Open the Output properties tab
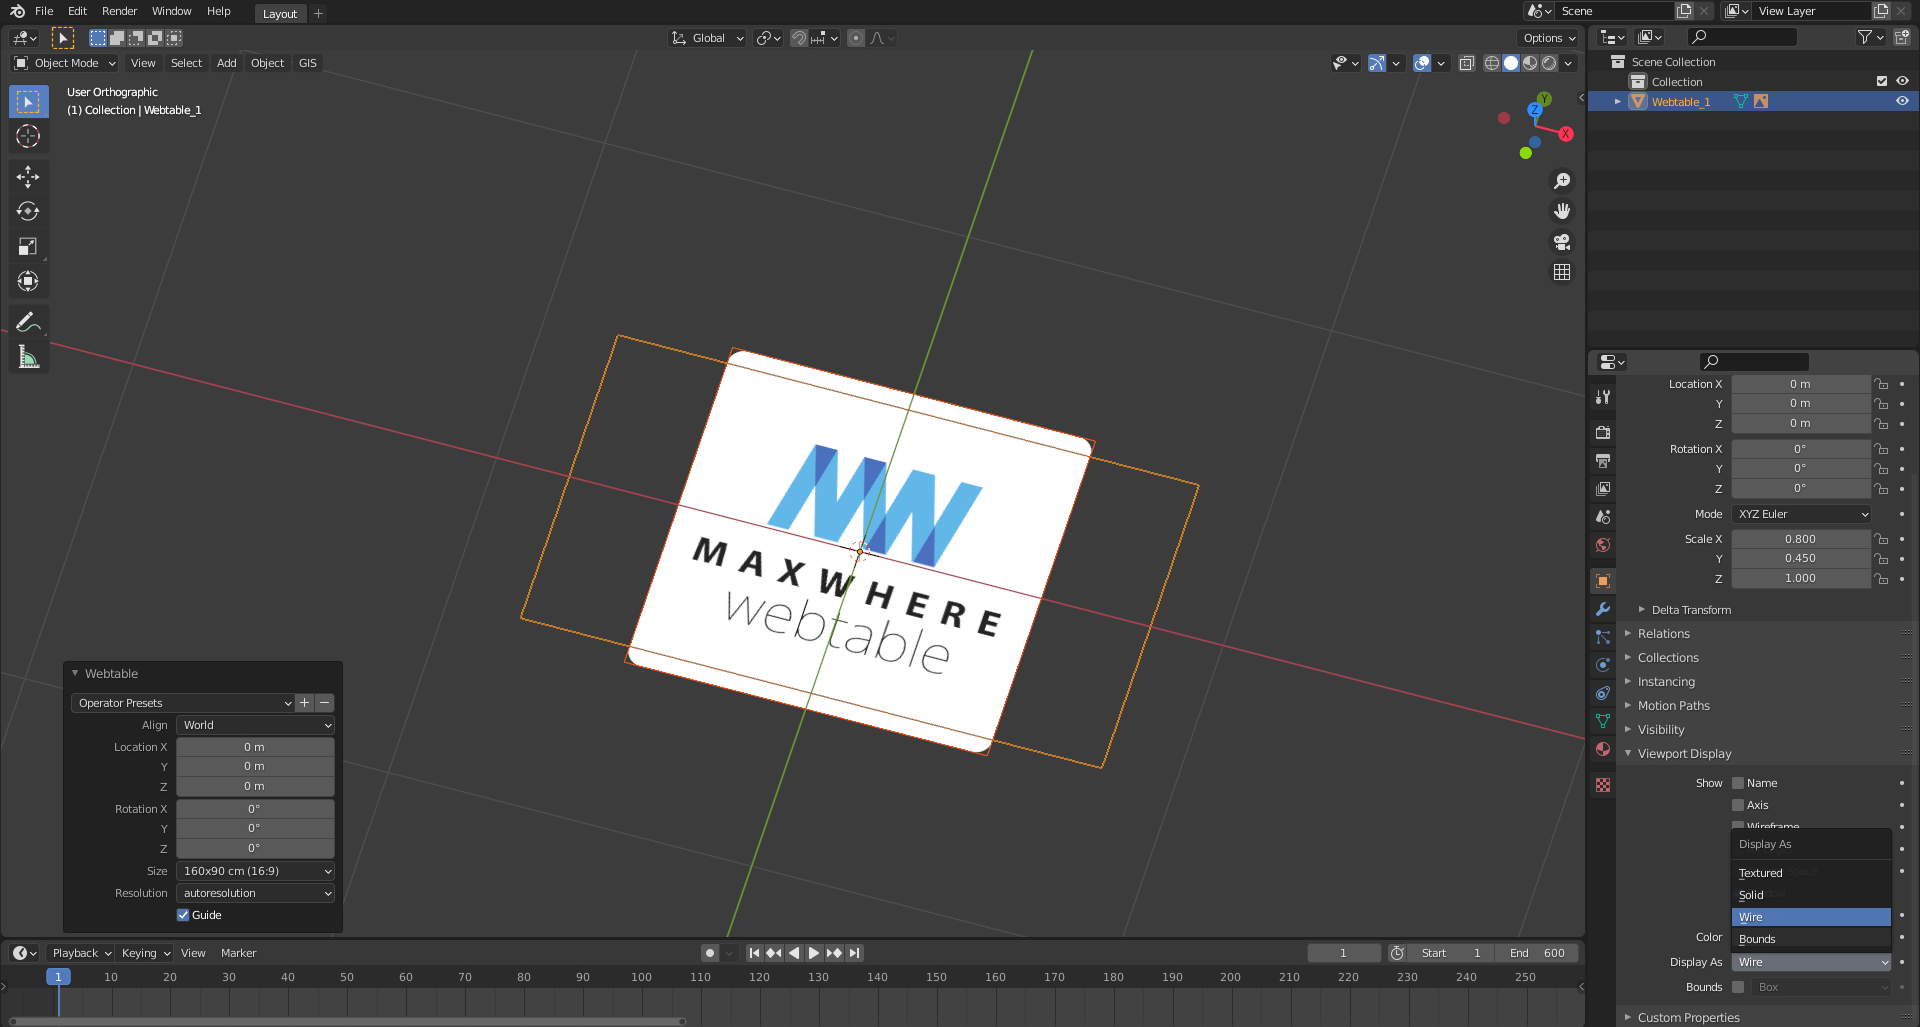The height and width of the screenshot is (1027, 1920). pyautogui.click(x=1603, y=461)
